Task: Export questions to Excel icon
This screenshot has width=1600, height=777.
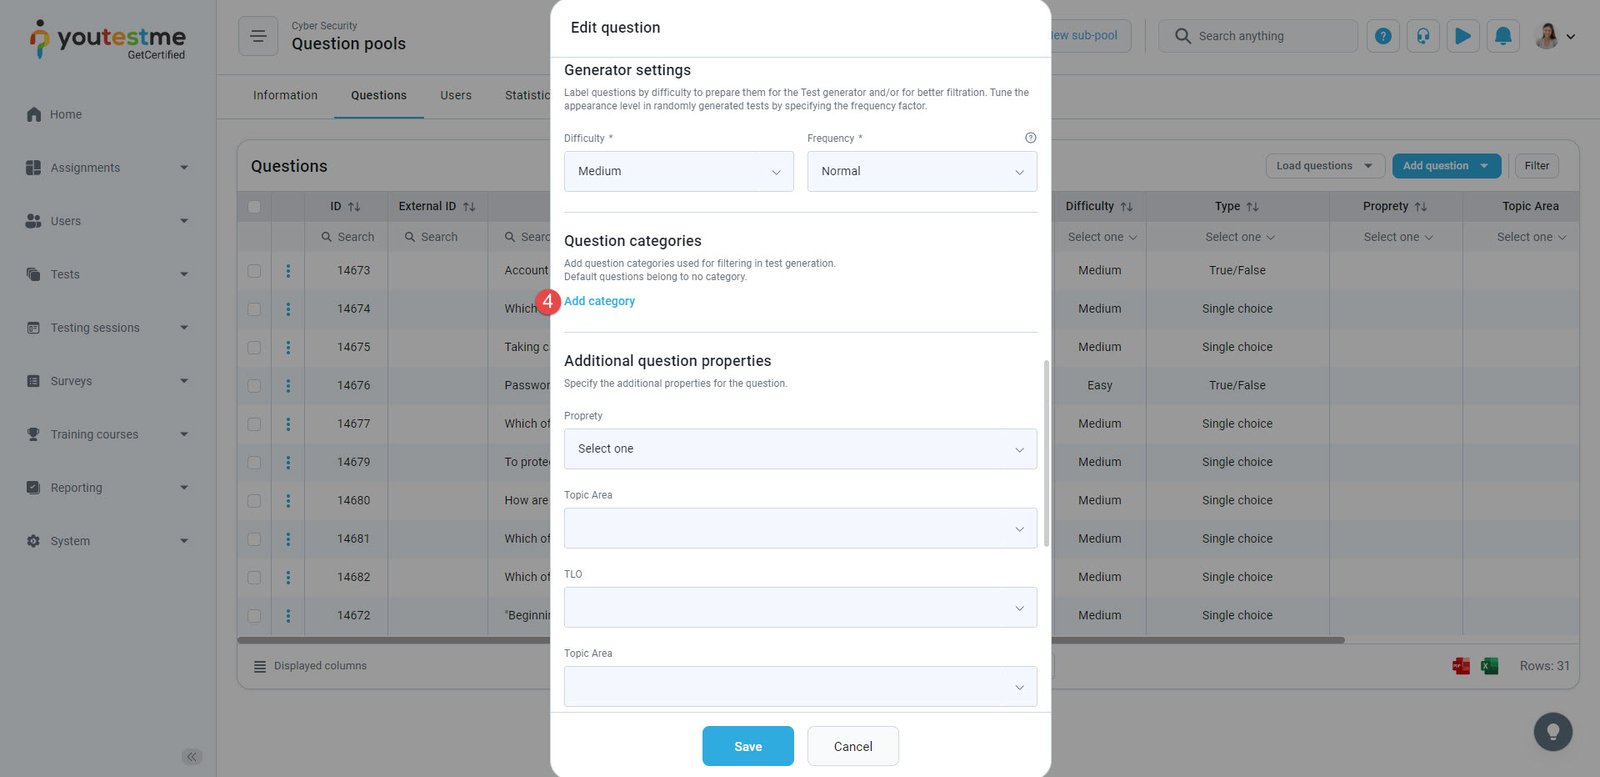Action: coord(1489,666)
